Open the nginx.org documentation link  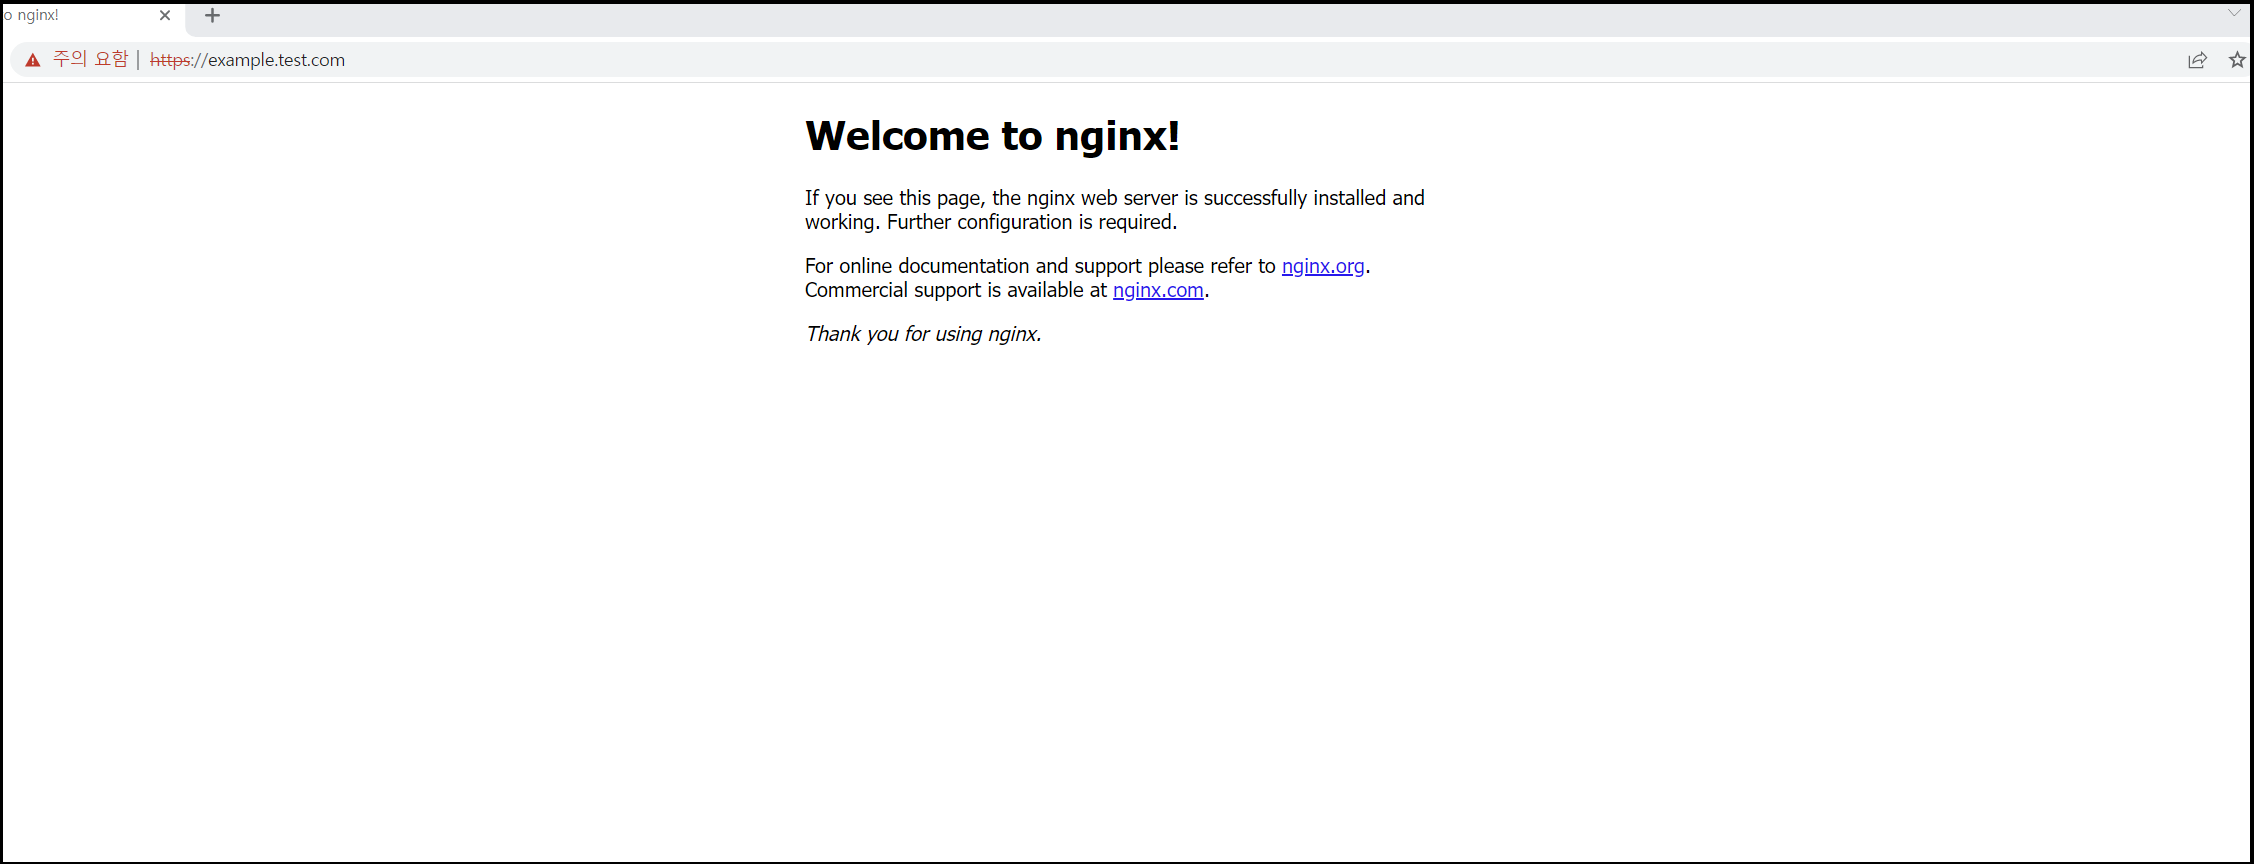(1323, 266)
